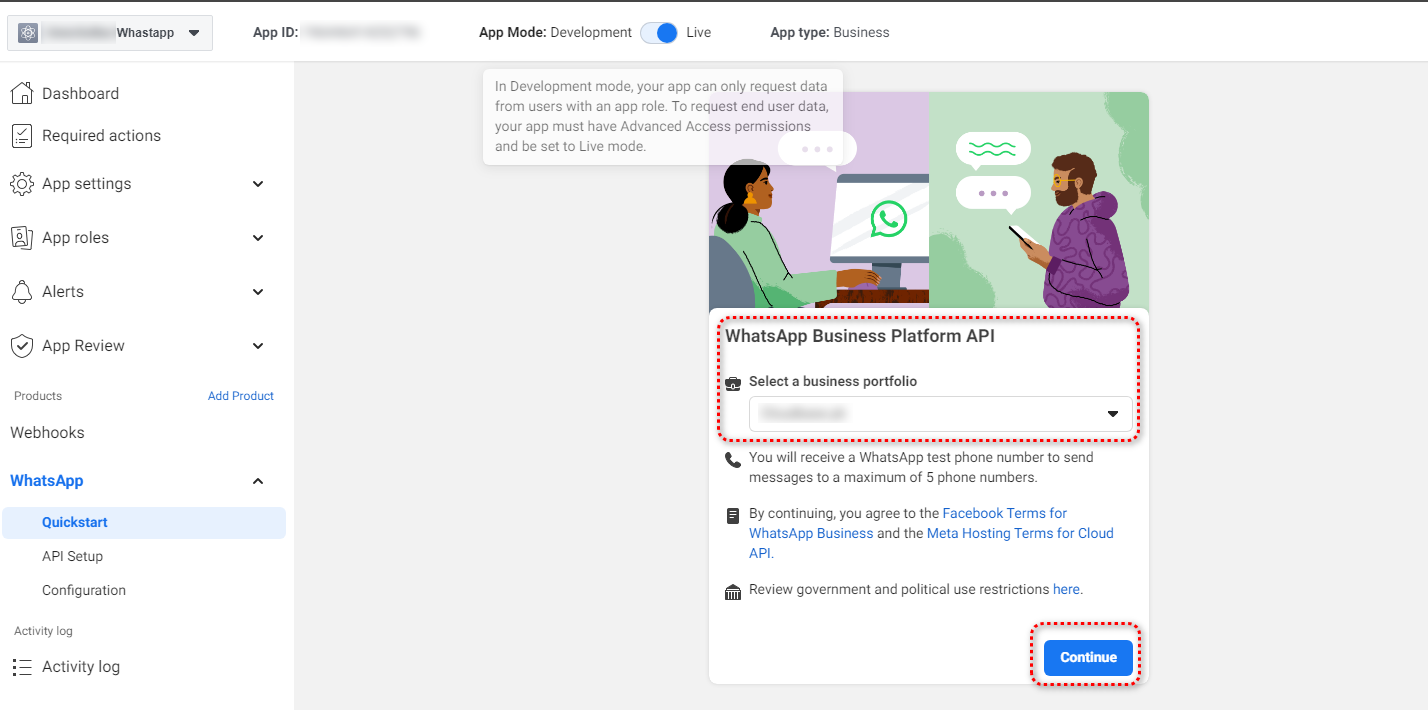
Task: Click the App roles person icon
Action: (22, 238)
